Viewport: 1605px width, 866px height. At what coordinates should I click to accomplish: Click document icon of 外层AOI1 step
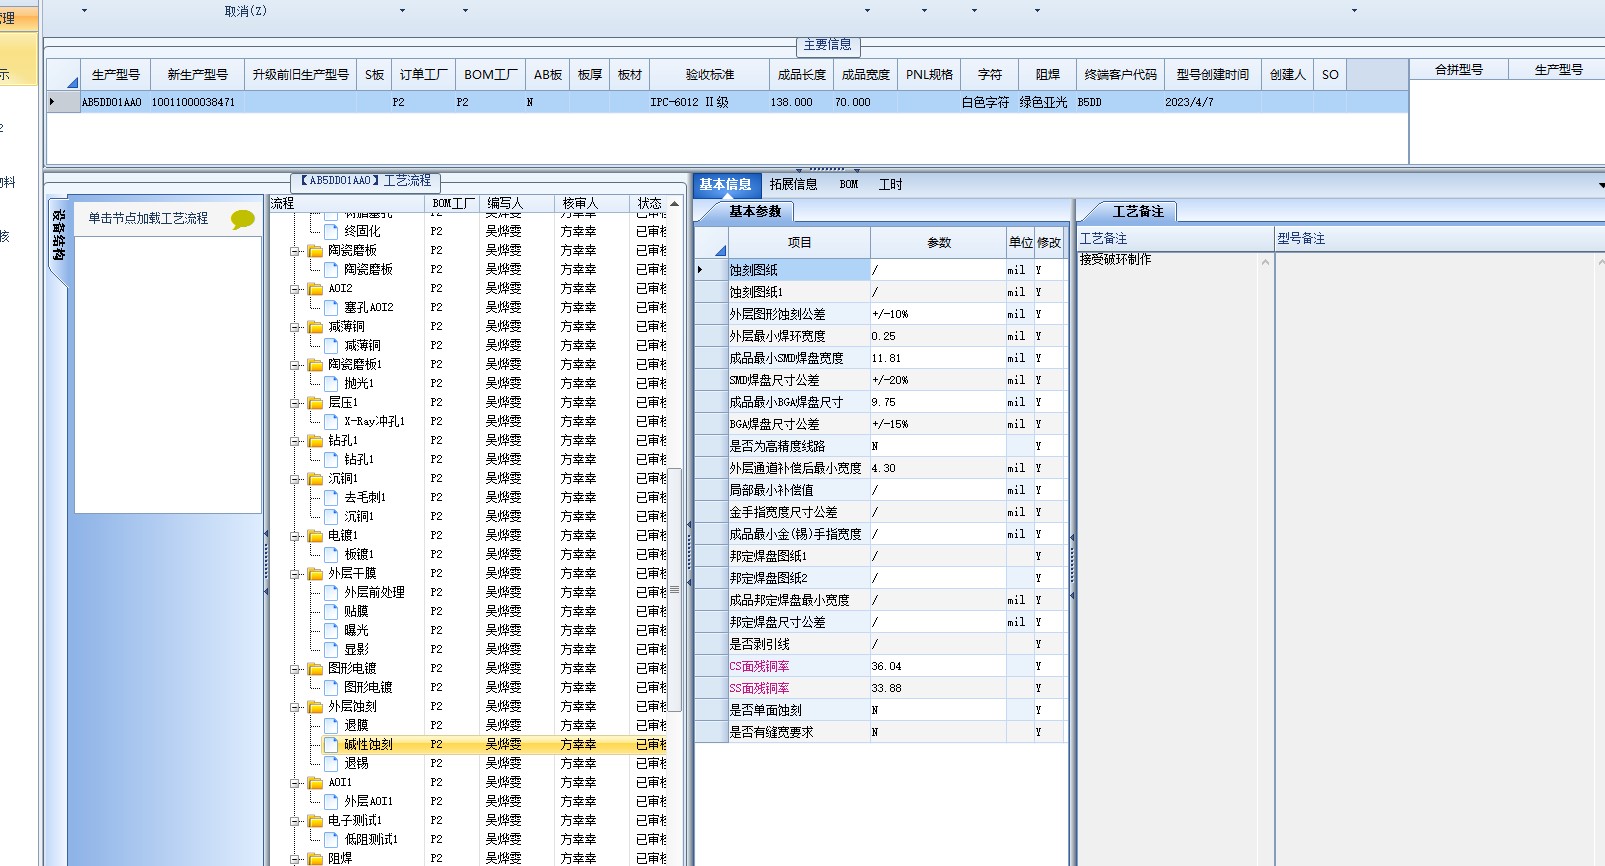[x=332, y=801]
